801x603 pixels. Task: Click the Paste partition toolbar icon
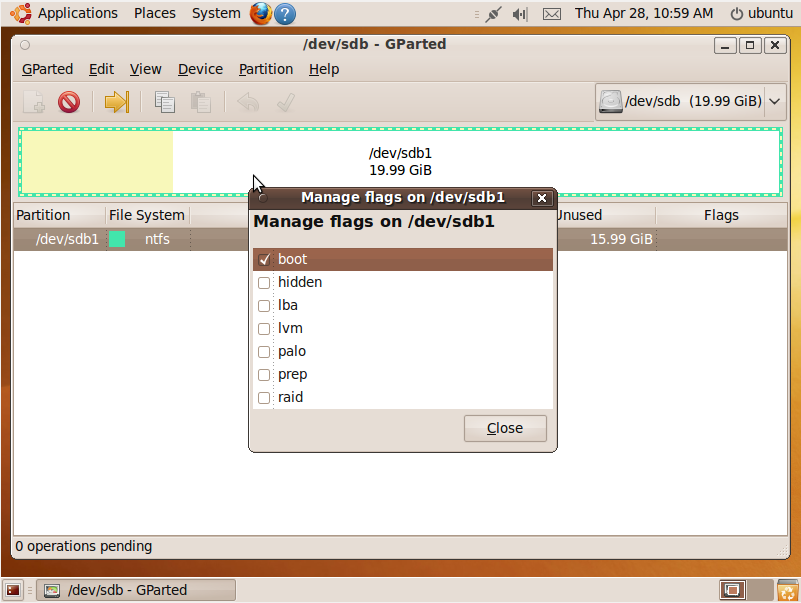point(201,102)
